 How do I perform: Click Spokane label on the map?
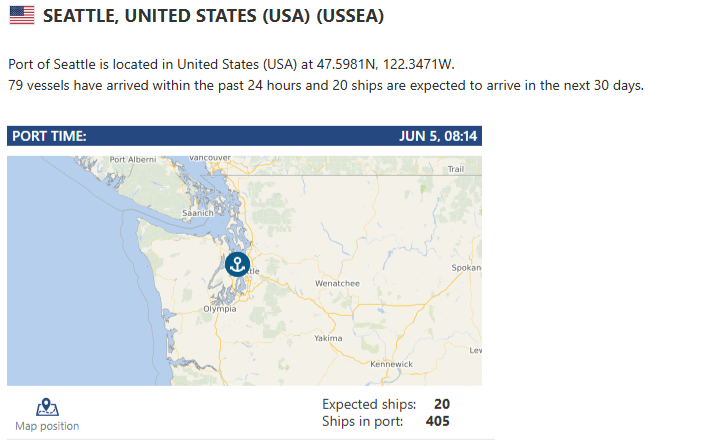(x=466, y=268)
